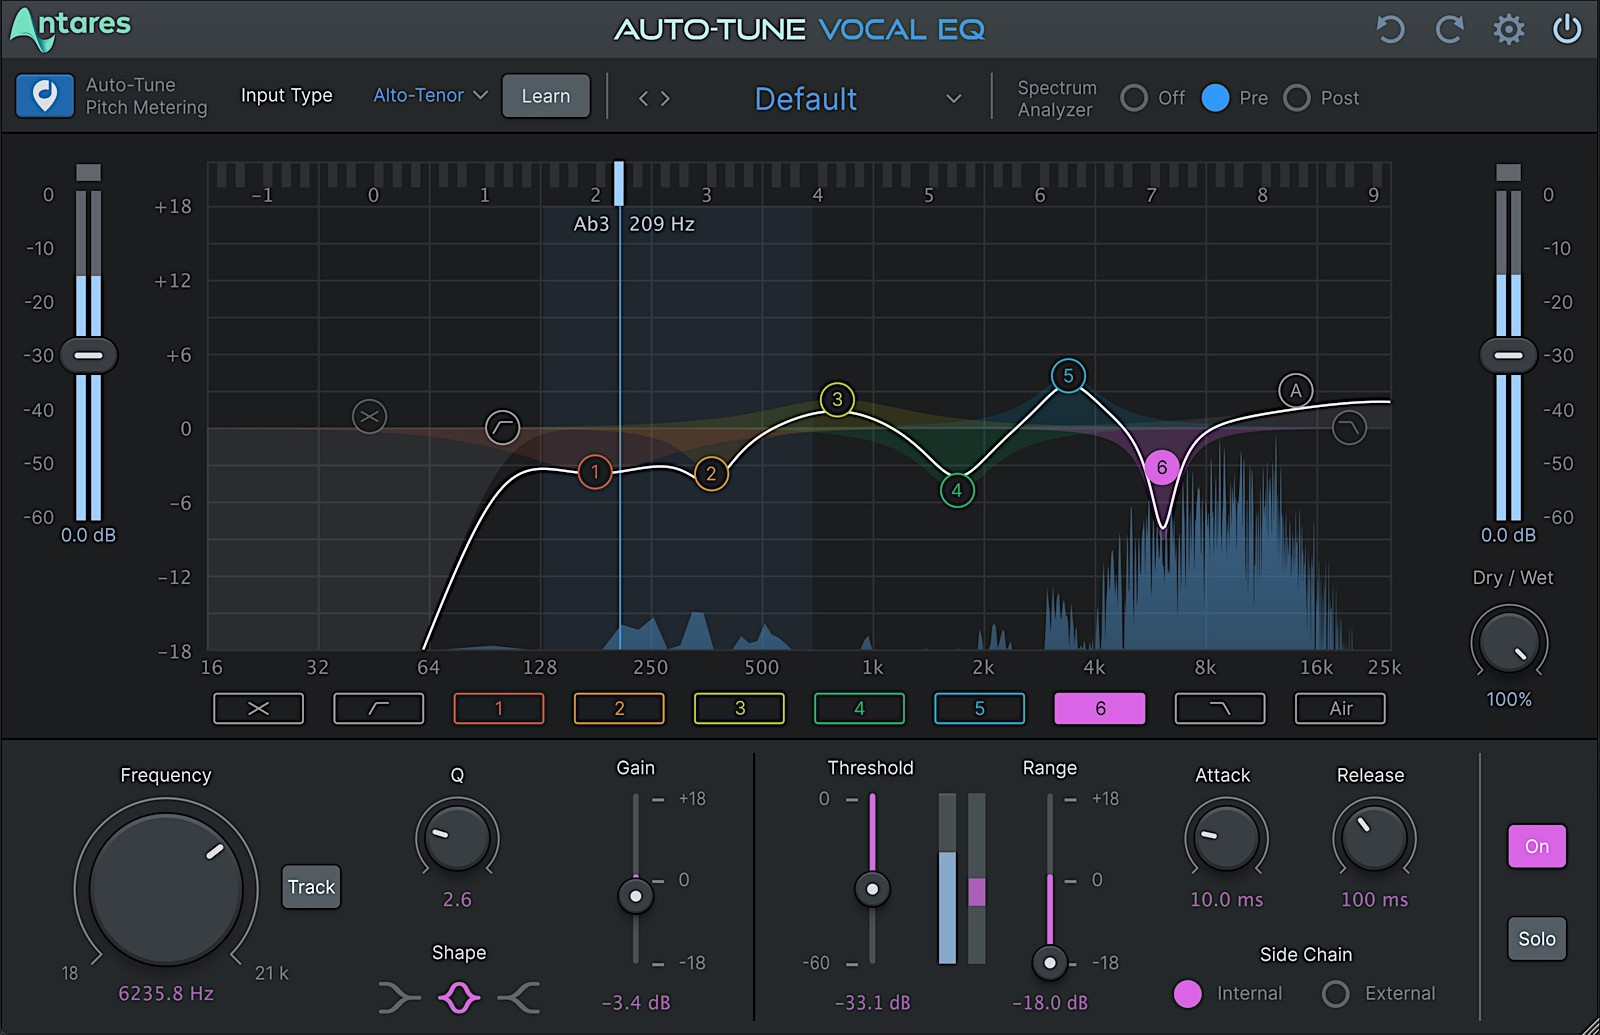Viewport: 1600px width, 1035px height.
Task: Select the bell shape icon
Action: pos(459,997)
